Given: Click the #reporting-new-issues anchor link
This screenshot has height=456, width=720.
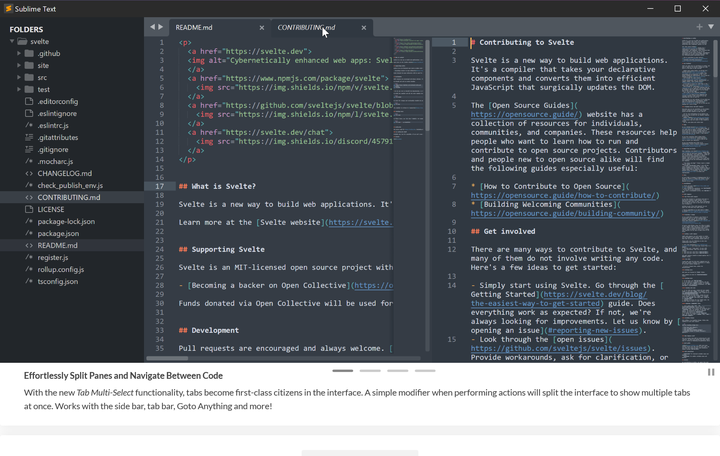Looking at the screenshot, I should tap(595, 330).
